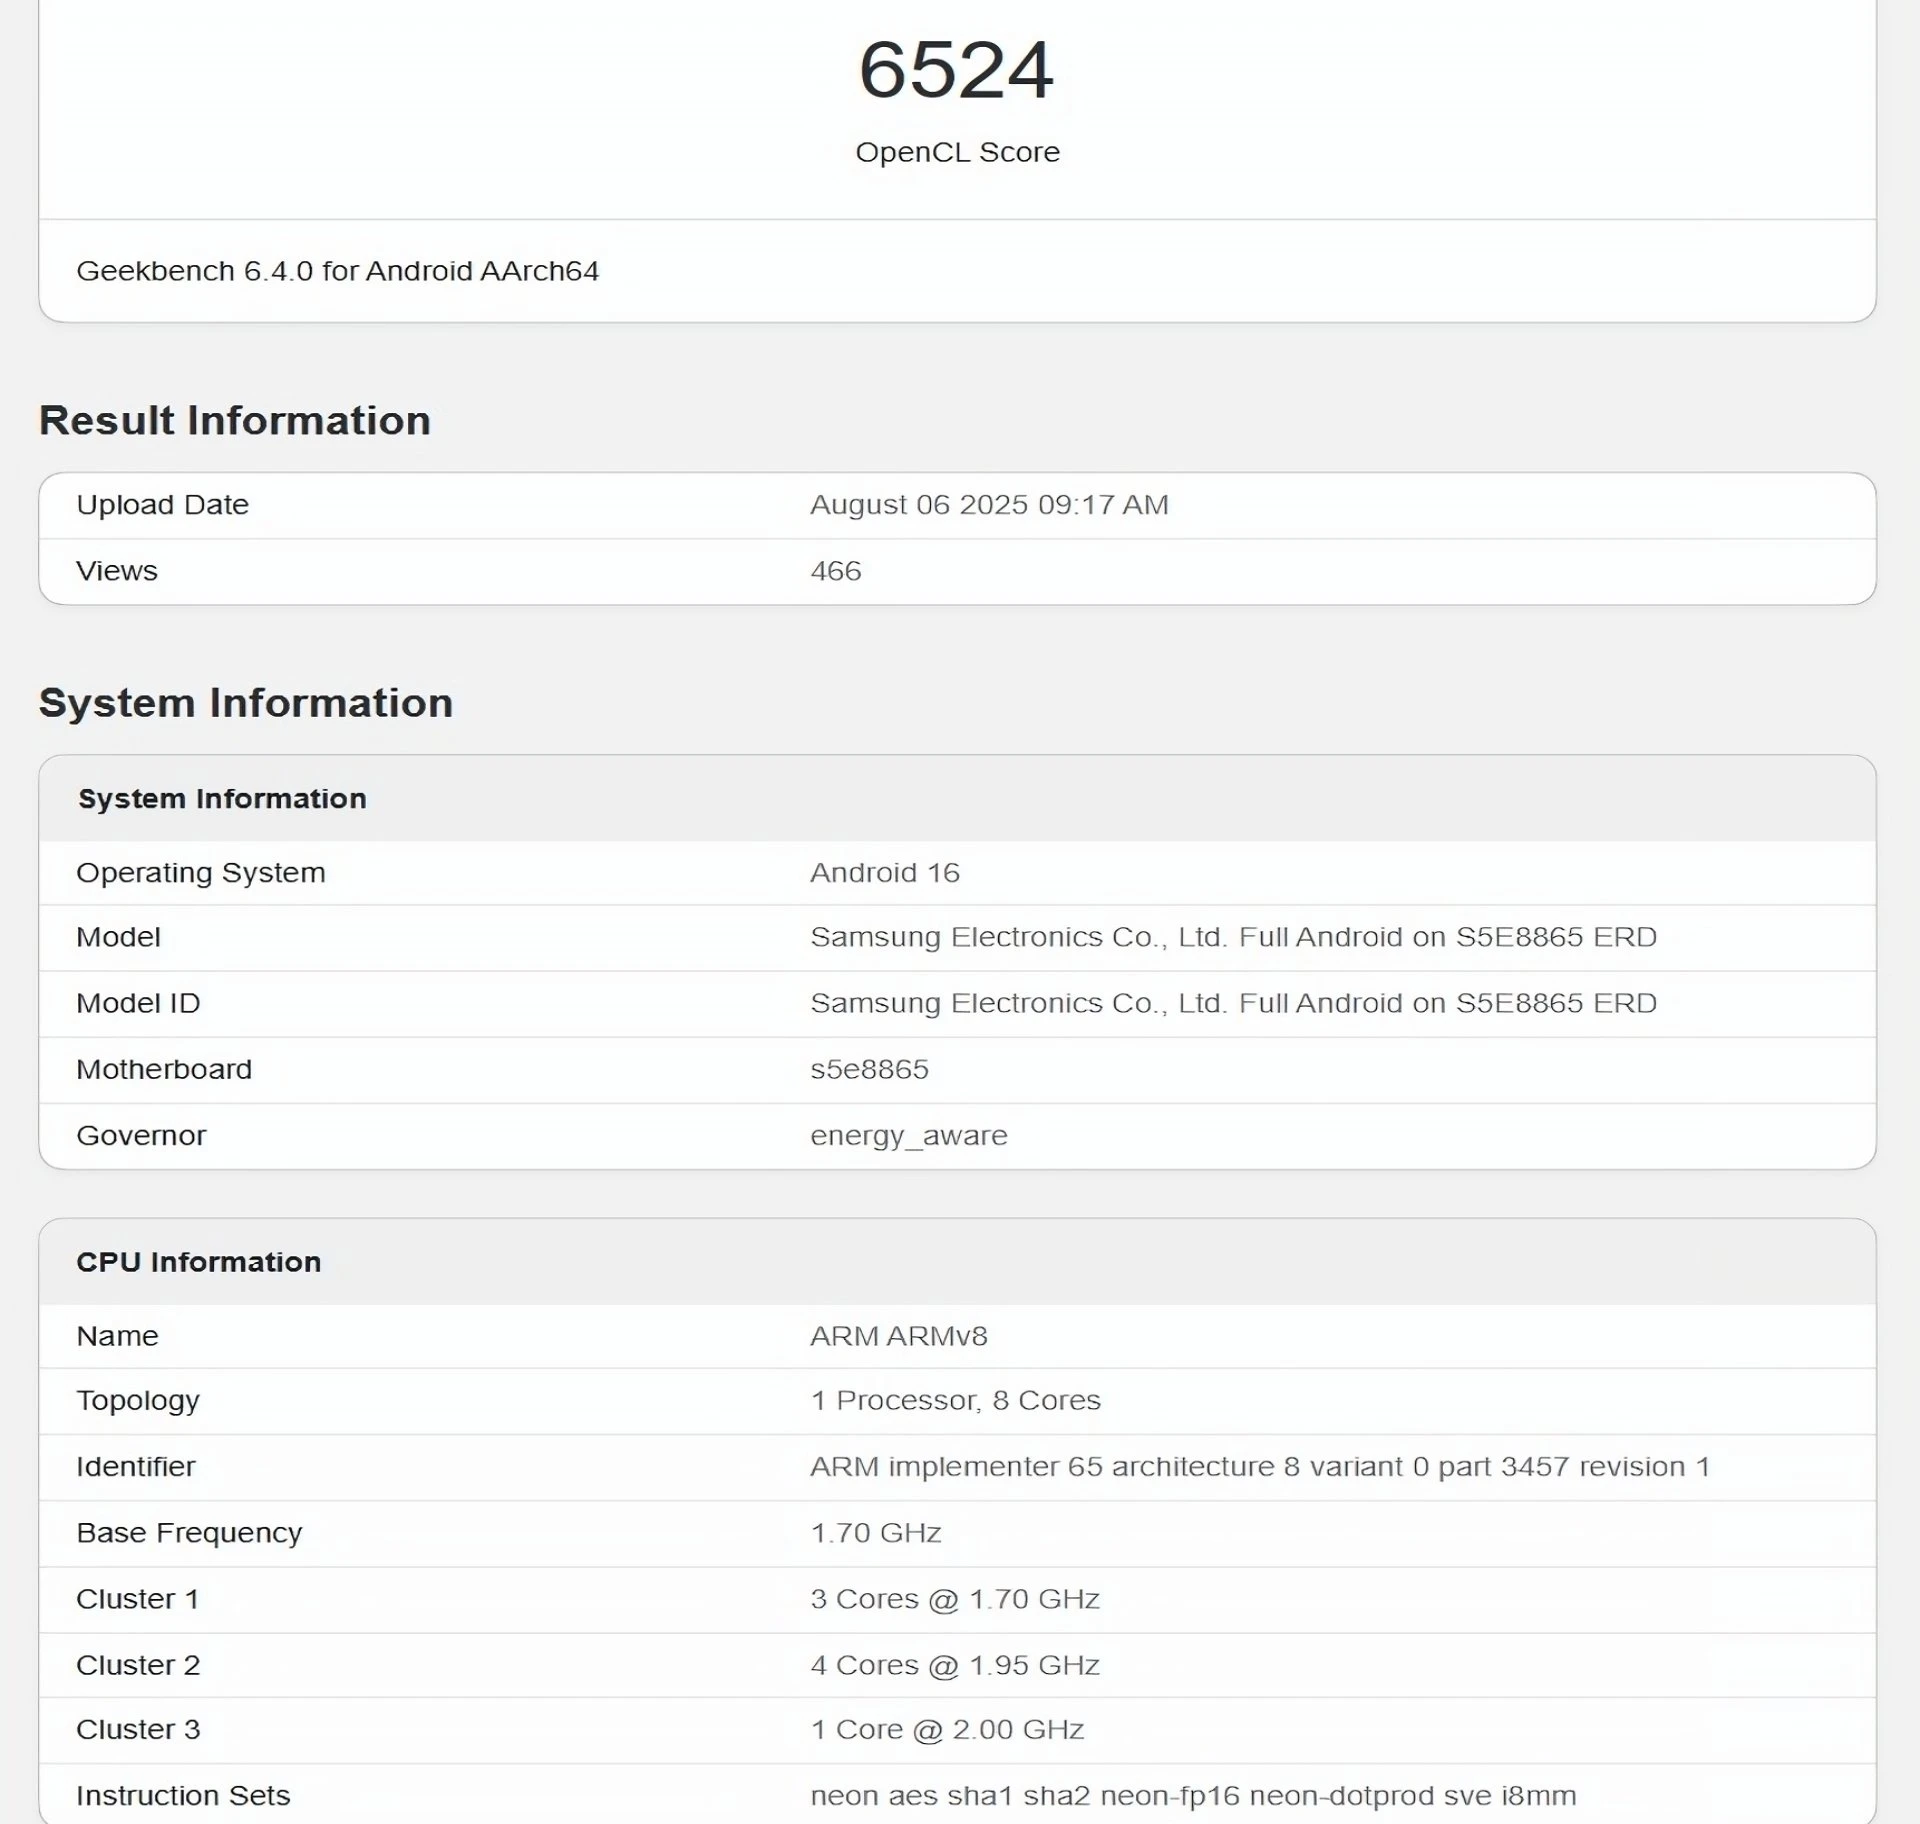Screen dimensions: 1920x1824
Task: Click the ARM ARMv8 CPU name value
Action: click(898, 1336)
